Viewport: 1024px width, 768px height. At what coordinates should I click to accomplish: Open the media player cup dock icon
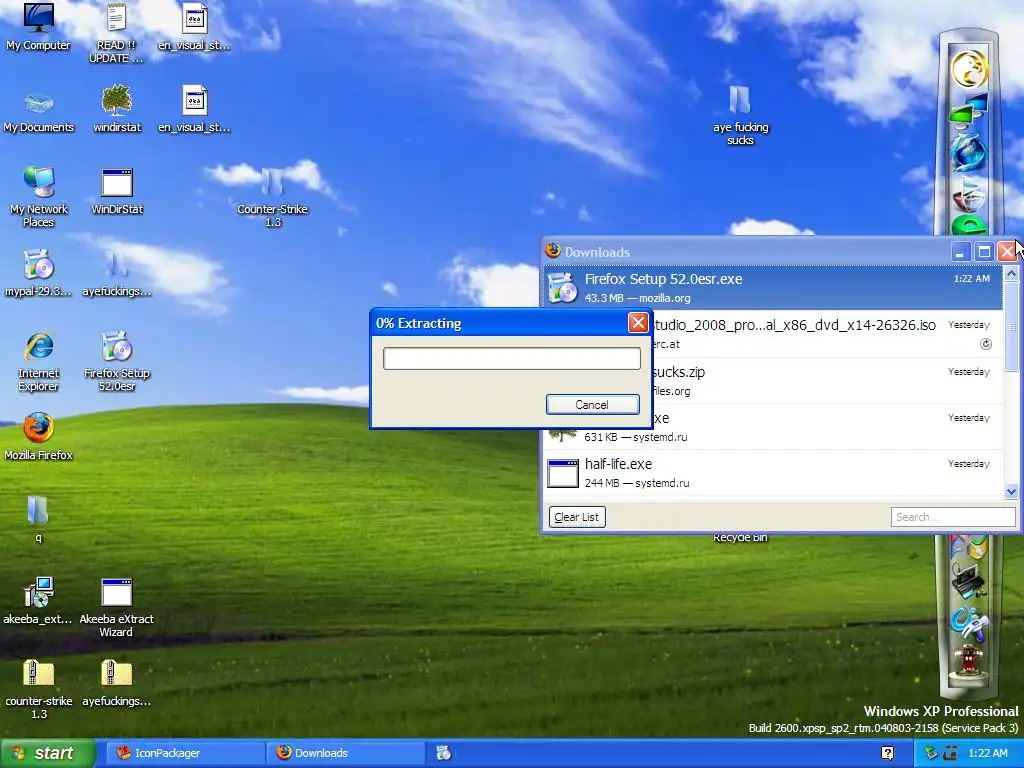point(968,195)
